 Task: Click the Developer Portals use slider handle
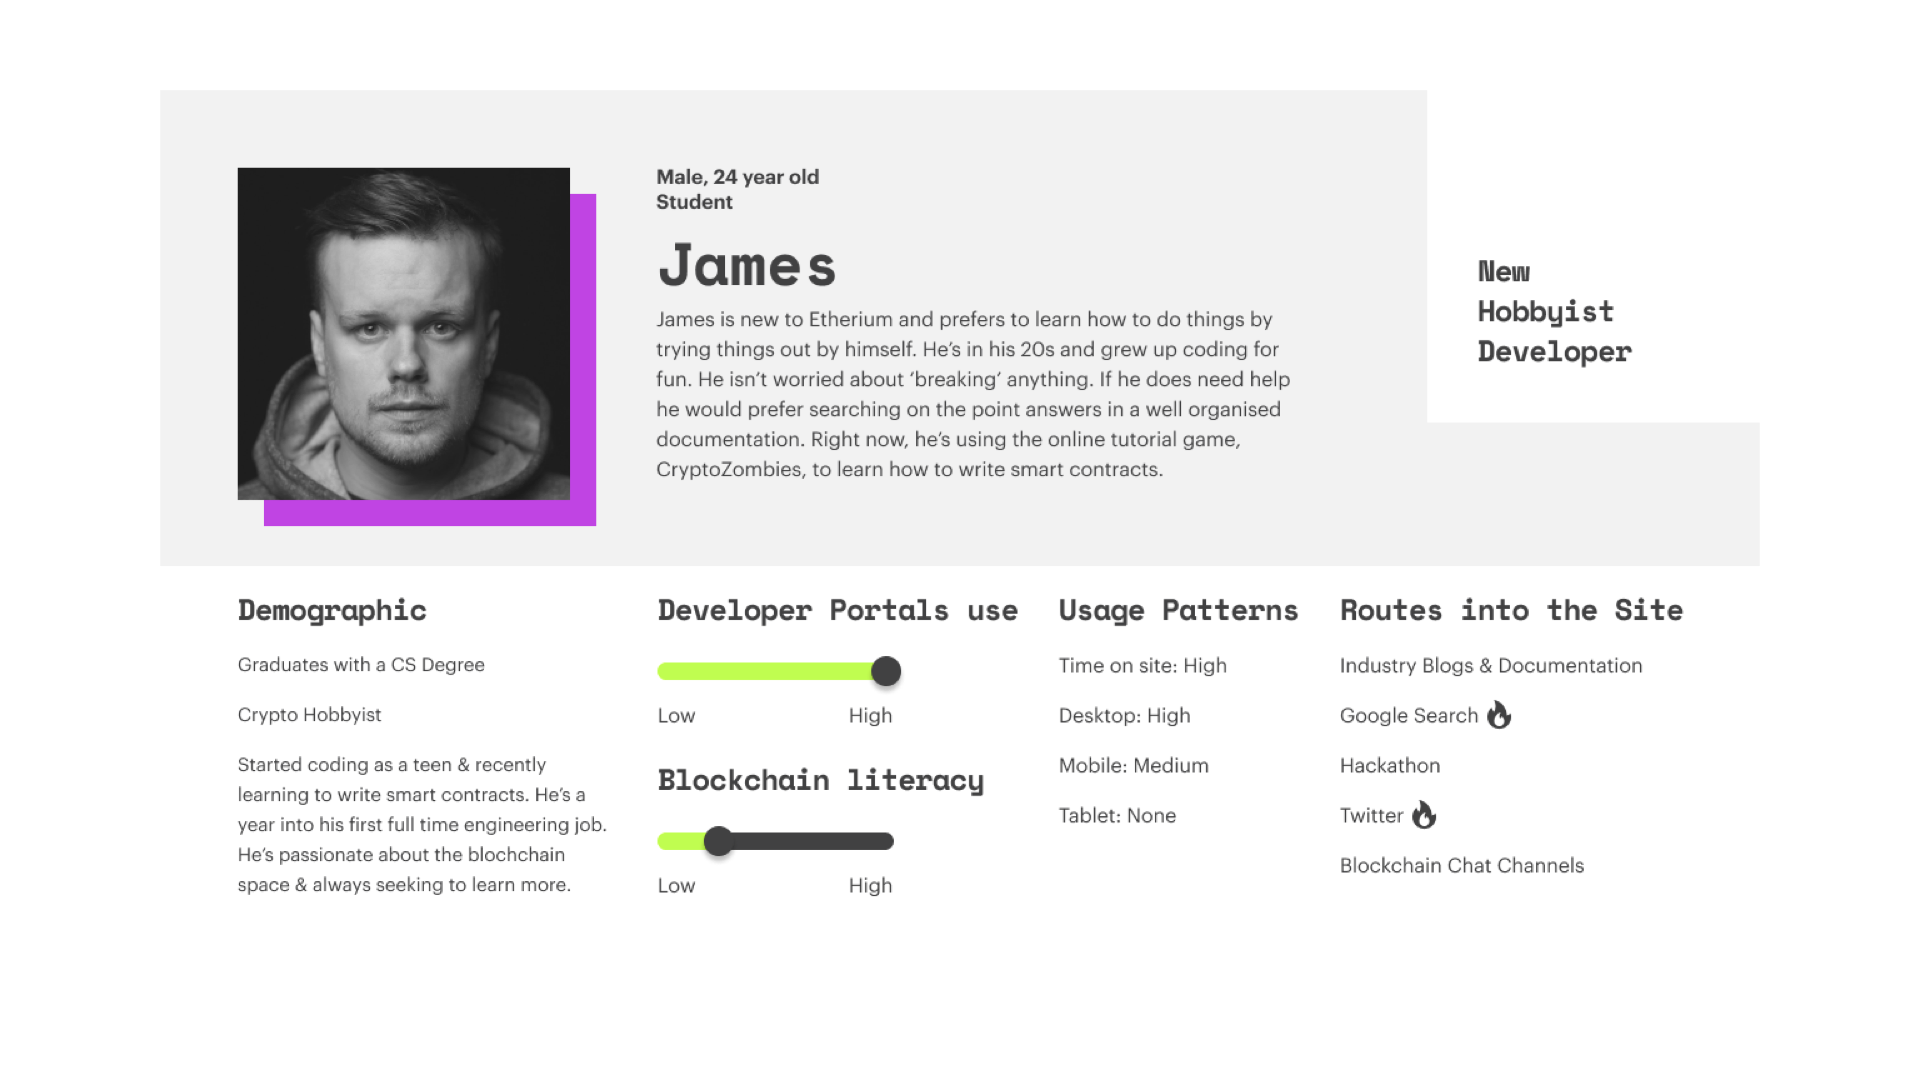pyautogui.click(x=886, y=671)
